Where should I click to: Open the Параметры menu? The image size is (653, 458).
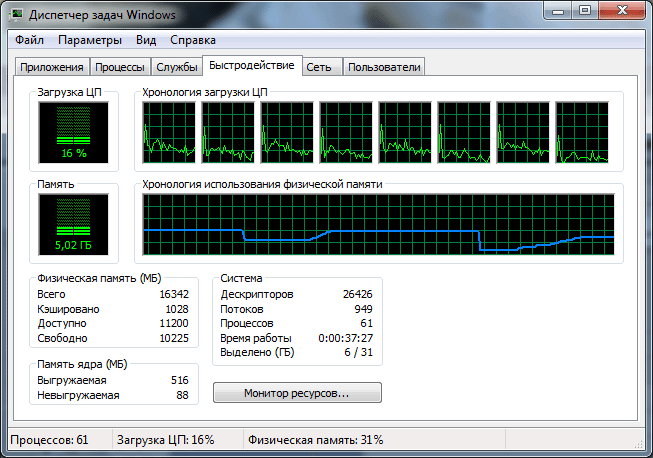pyautogui.click(x=90, y=40)
